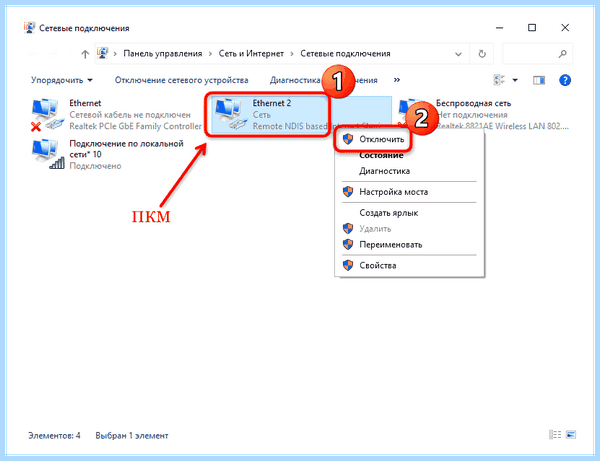The height and width of the screenshot is (461, 600).
Task: Click the Подключение по локальной сети* 10 label
Action: (x=126, y=149)
